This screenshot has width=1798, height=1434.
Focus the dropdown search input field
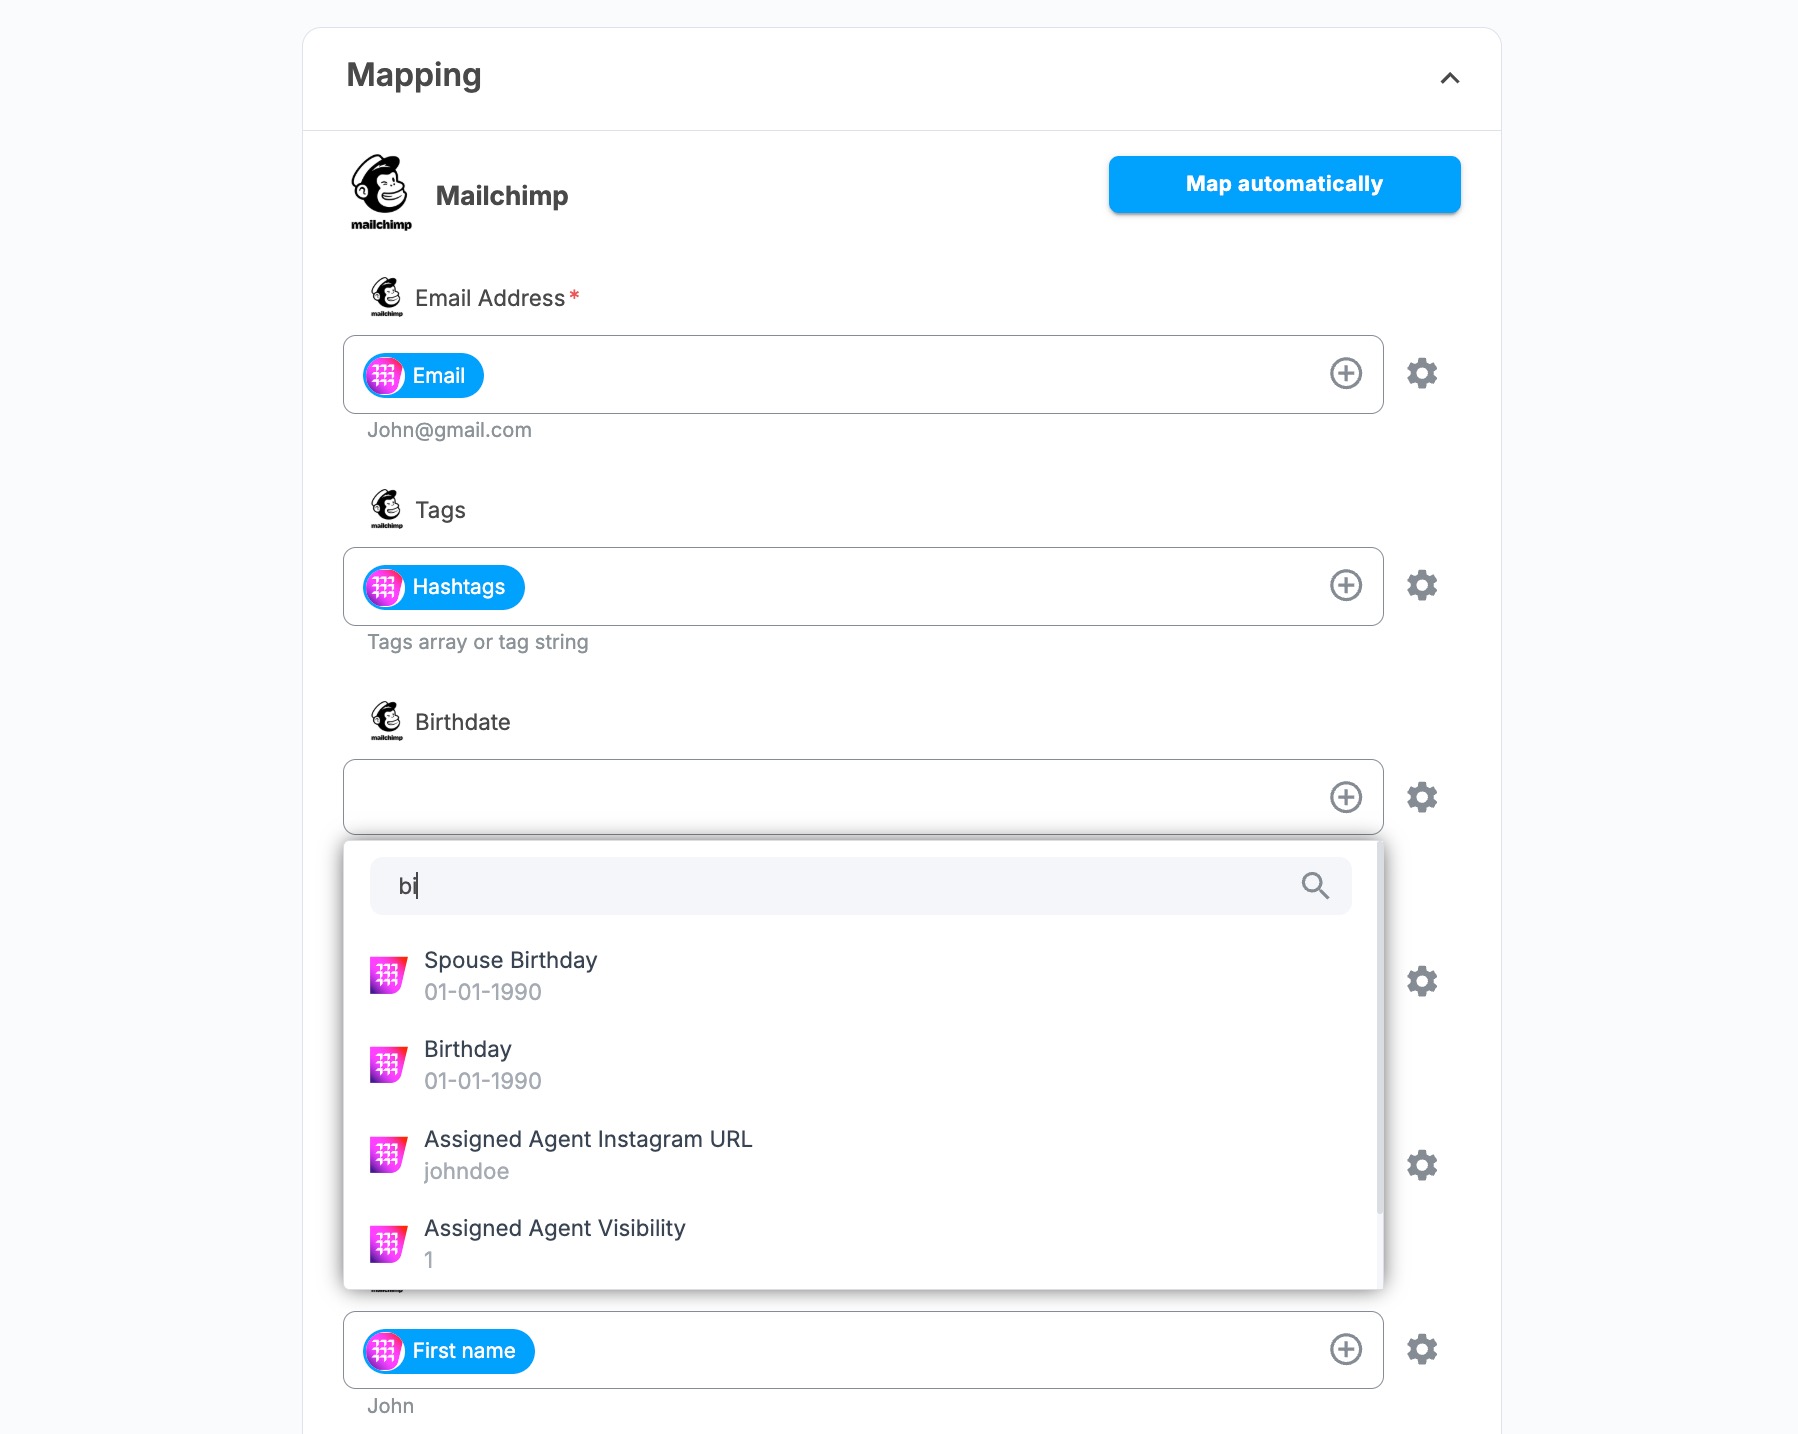point(840,886)
